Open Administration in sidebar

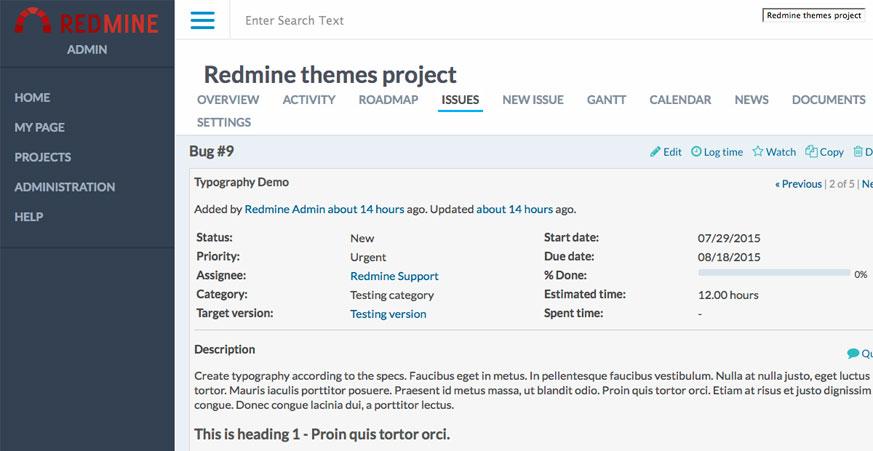pos(65,187)
